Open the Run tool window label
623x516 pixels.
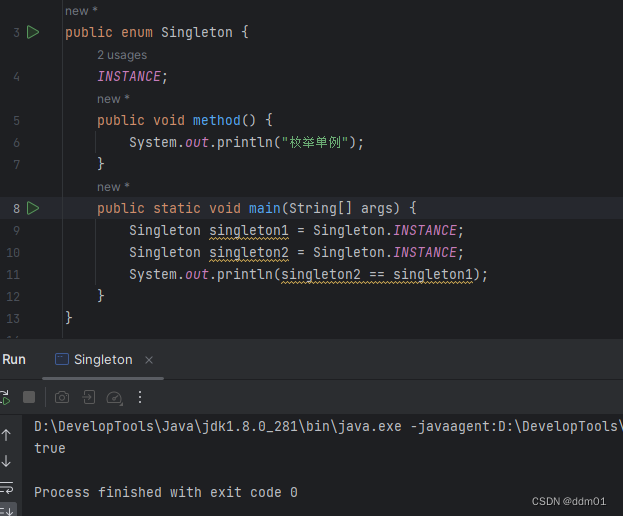(14, 359)
